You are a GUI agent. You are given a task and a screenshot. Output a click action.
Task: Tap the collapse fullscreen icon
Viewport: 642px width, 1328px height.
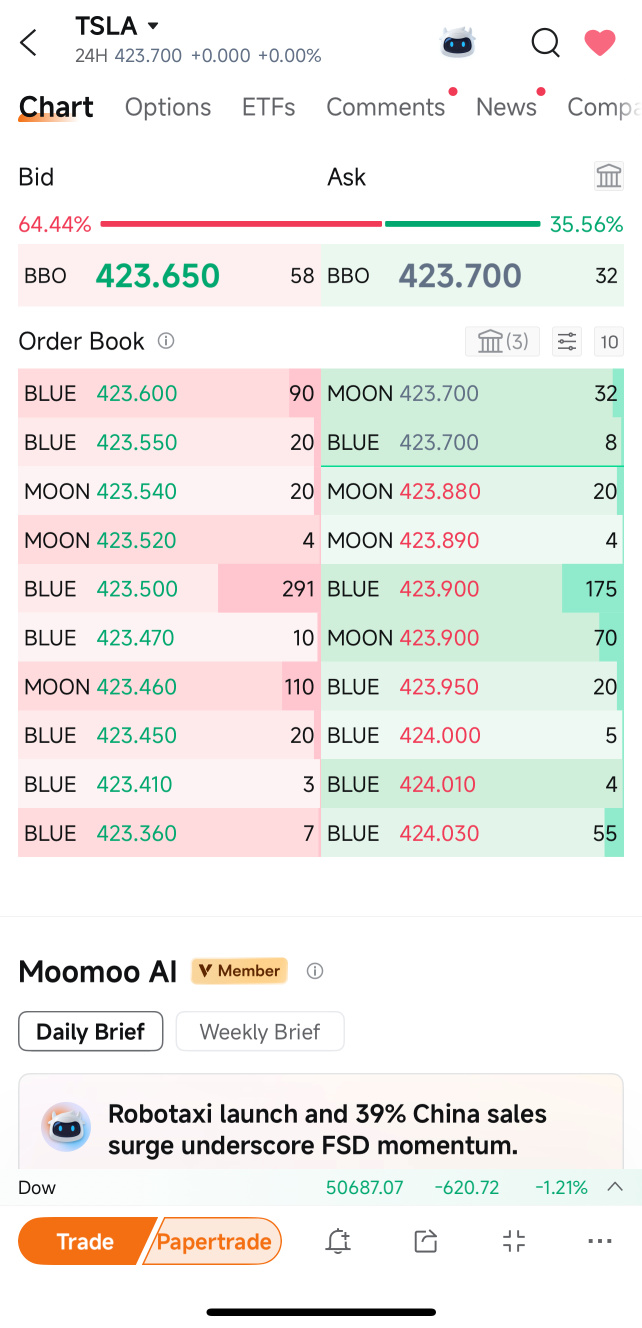pos(513,1241)
